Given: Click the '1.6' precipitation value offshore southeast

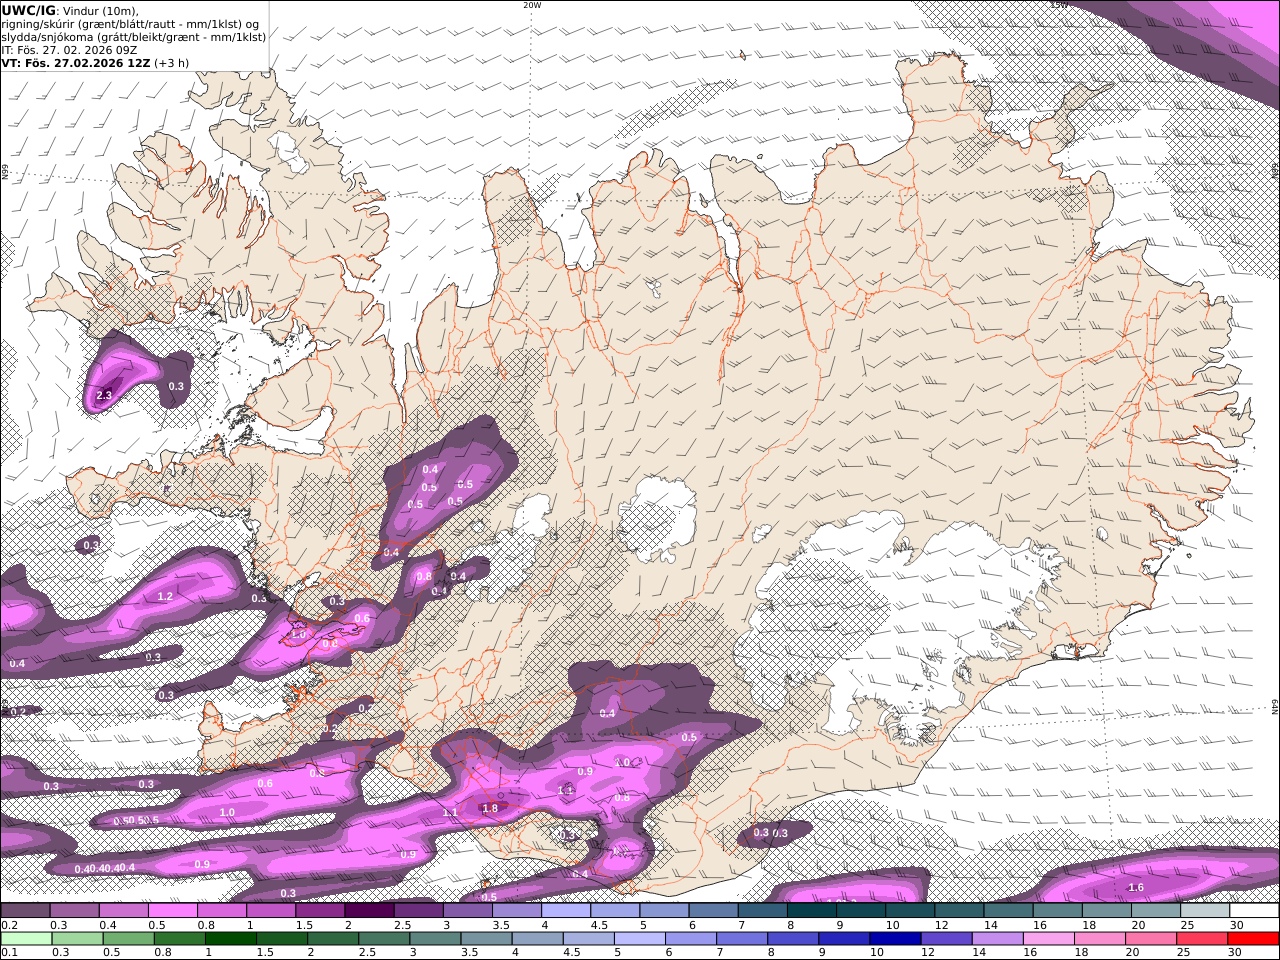Looking at the screenshot, I should (x=1136, y=887).
